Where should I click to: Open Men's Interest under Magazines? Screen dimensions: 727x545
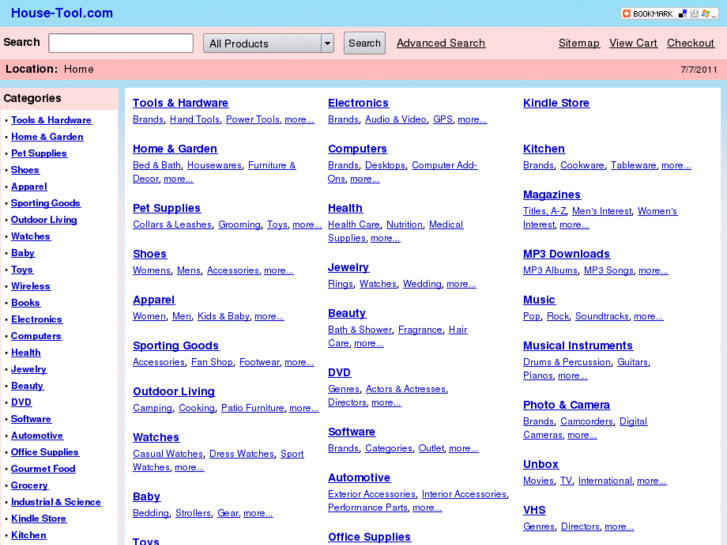click(x=602, y=212)
